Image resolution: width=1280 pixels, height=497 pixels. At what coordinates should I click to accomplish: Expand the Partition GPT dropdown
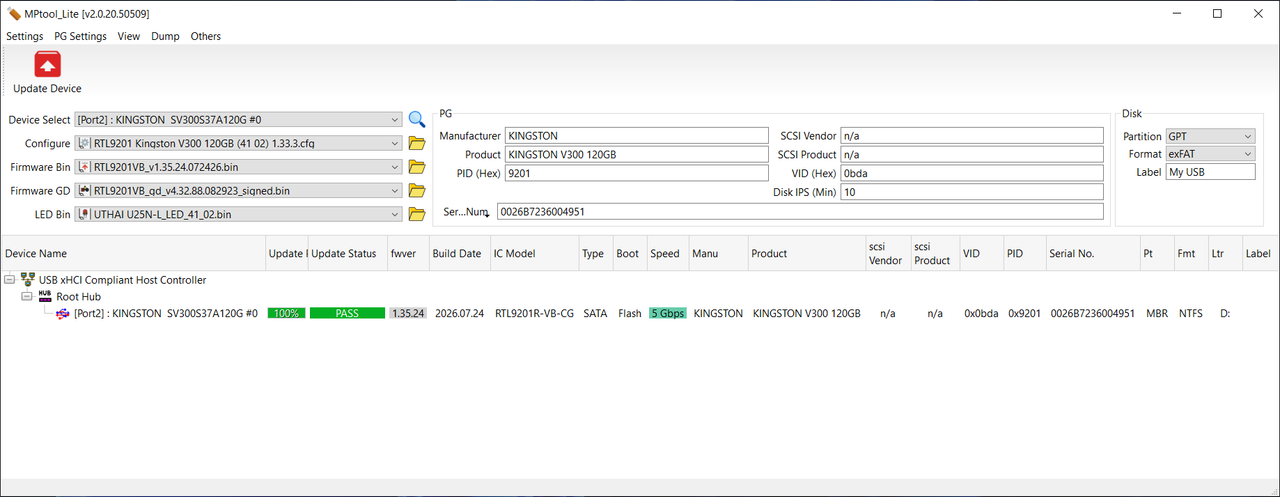point(1210,136)
